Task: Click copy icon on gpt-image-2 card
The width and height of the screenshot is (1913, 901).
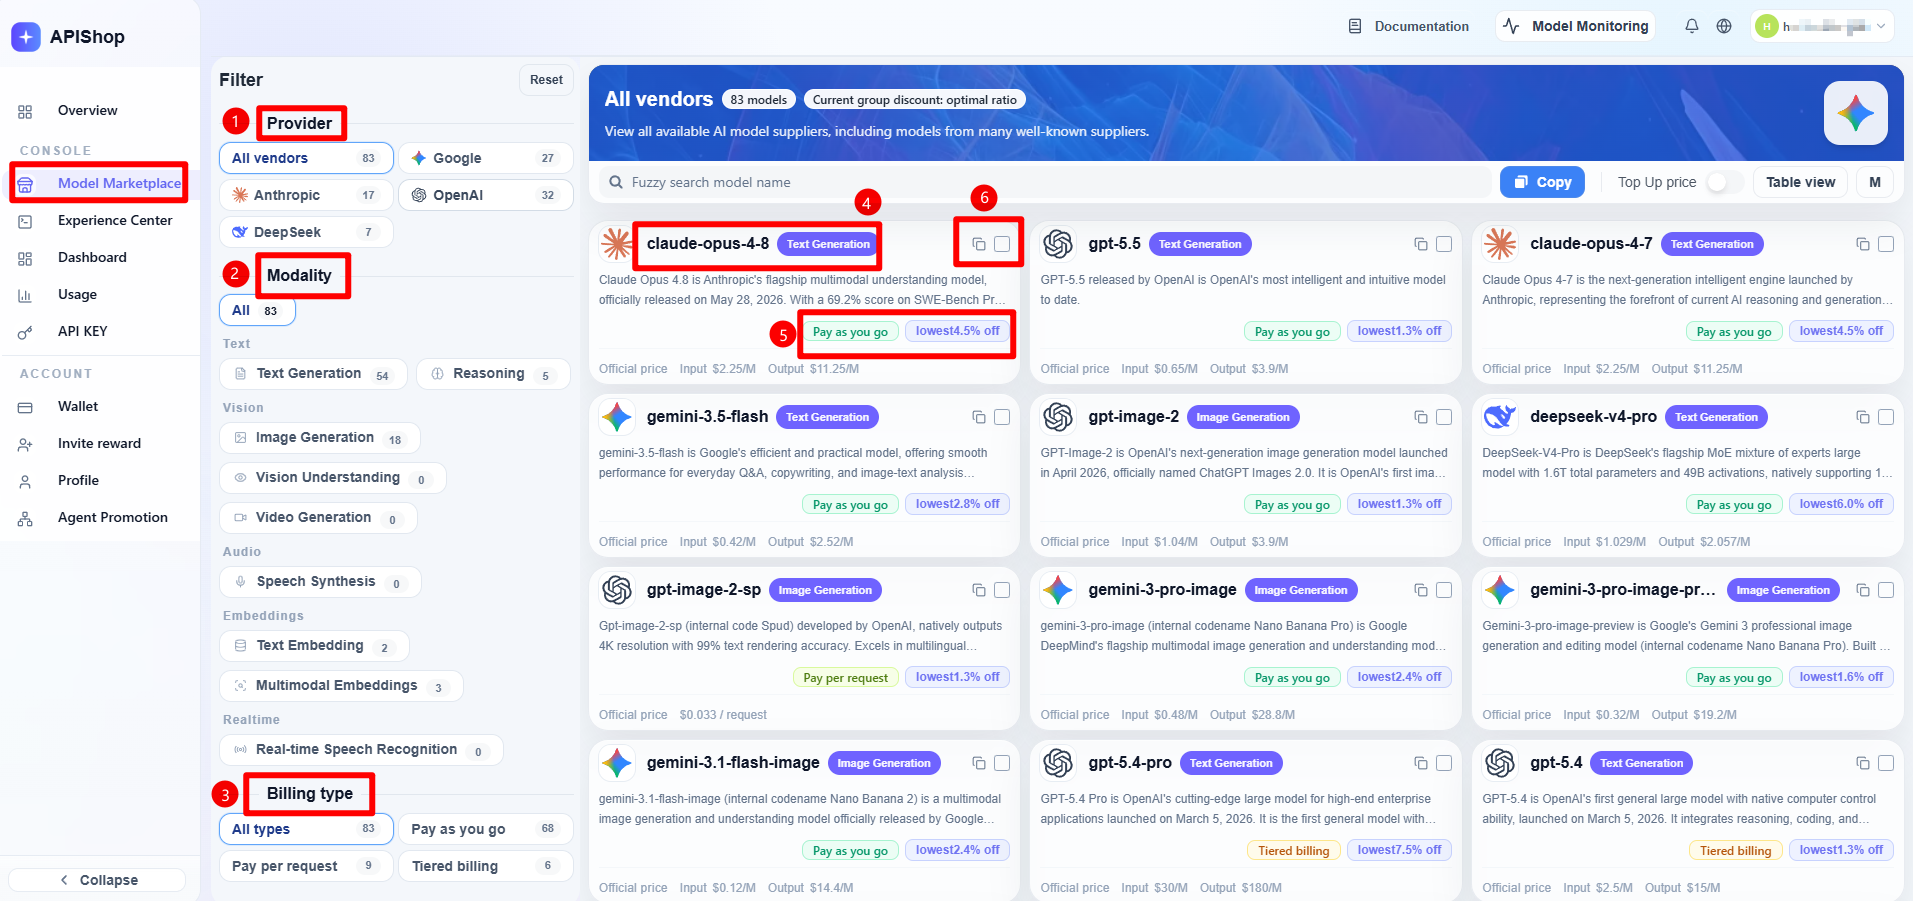Action: (1420, 417)
